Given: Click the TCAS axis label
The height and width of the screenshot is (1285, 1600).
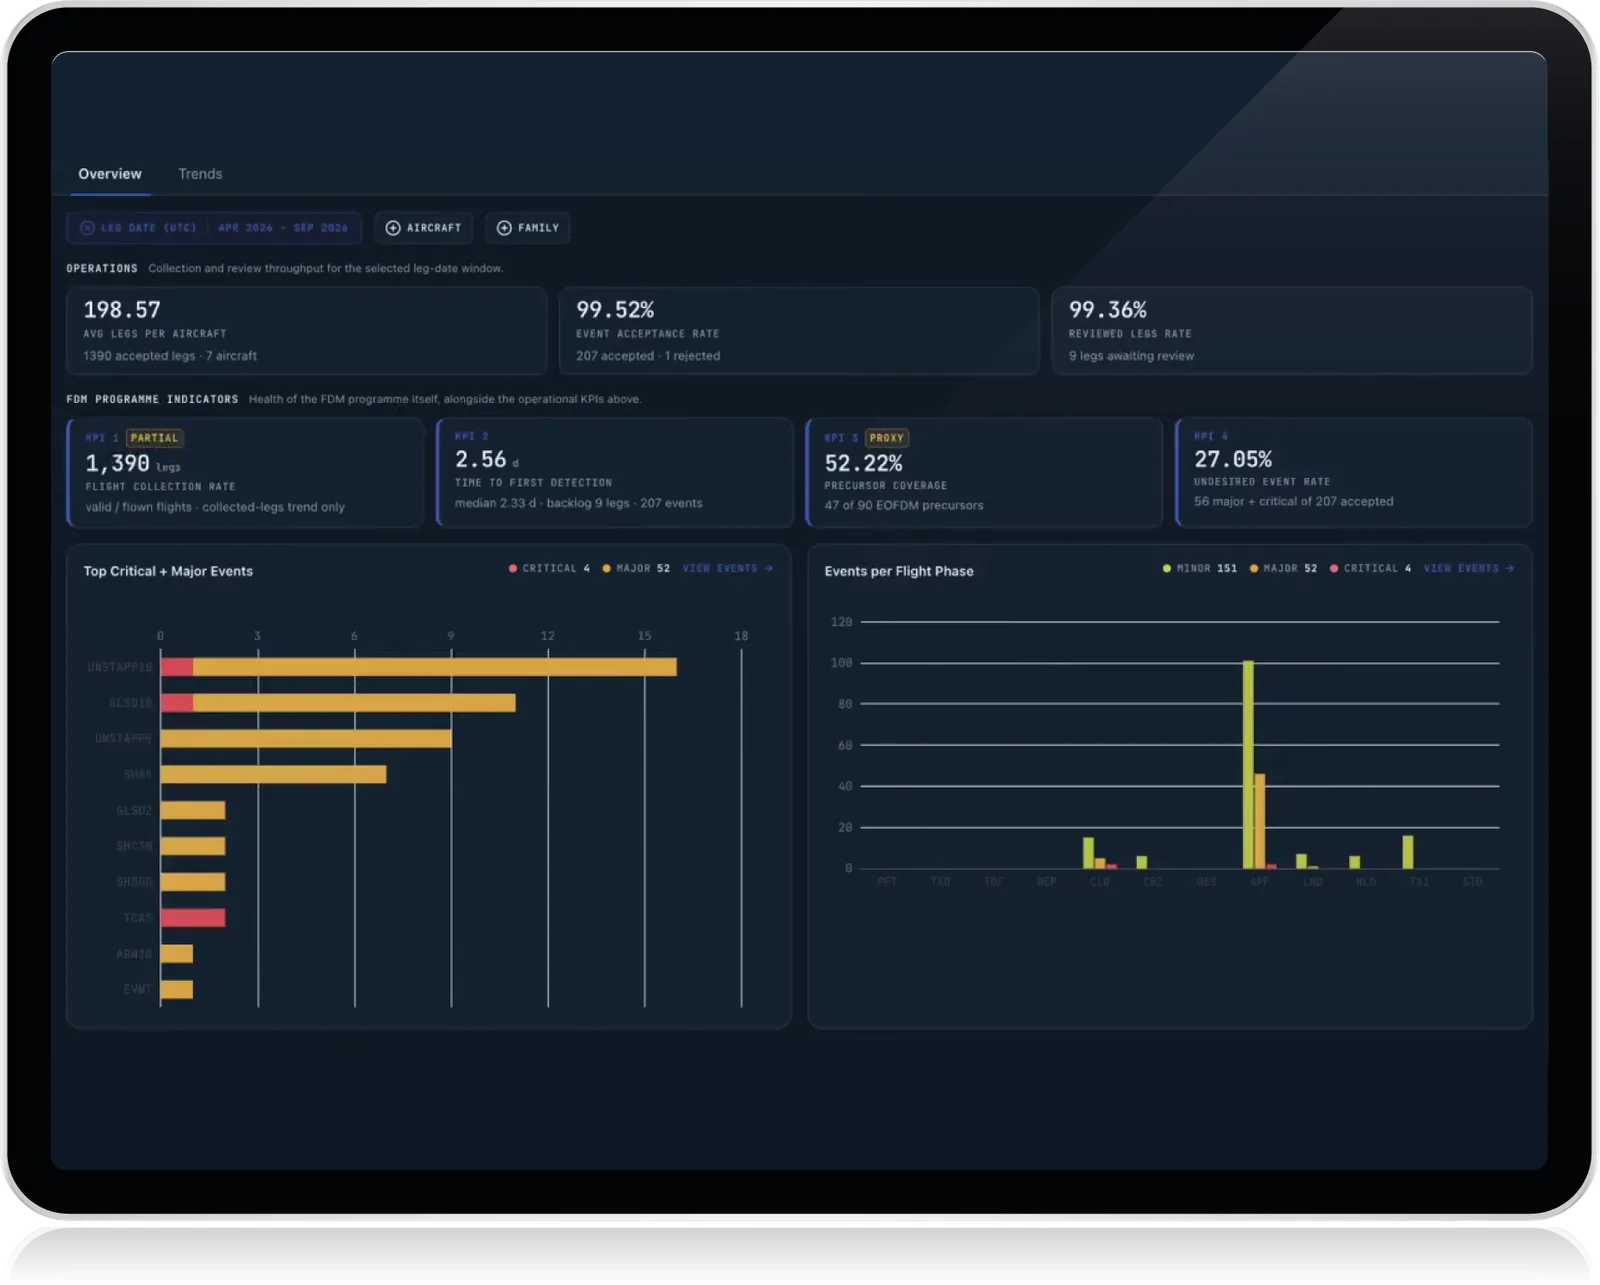Looking at the screenshot, I should [138, 918].
